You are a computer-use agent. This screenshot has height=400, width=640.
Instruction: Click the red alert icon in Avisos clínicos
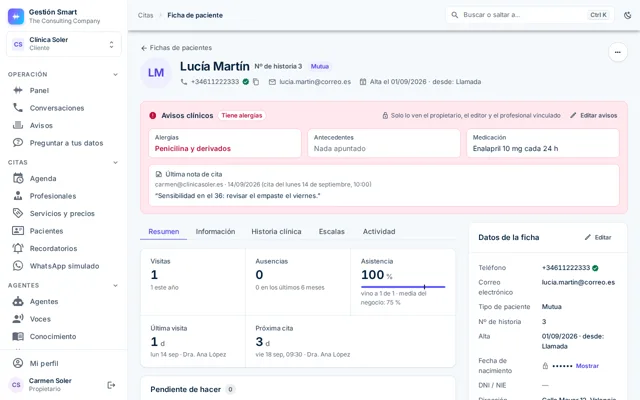point(153,116)
